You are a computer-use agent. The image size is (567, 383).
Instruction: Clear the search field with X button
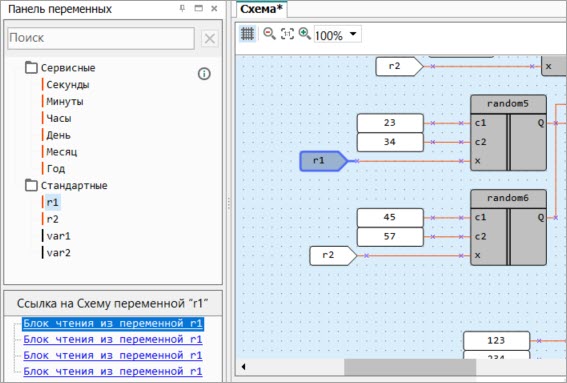(210, 38)
